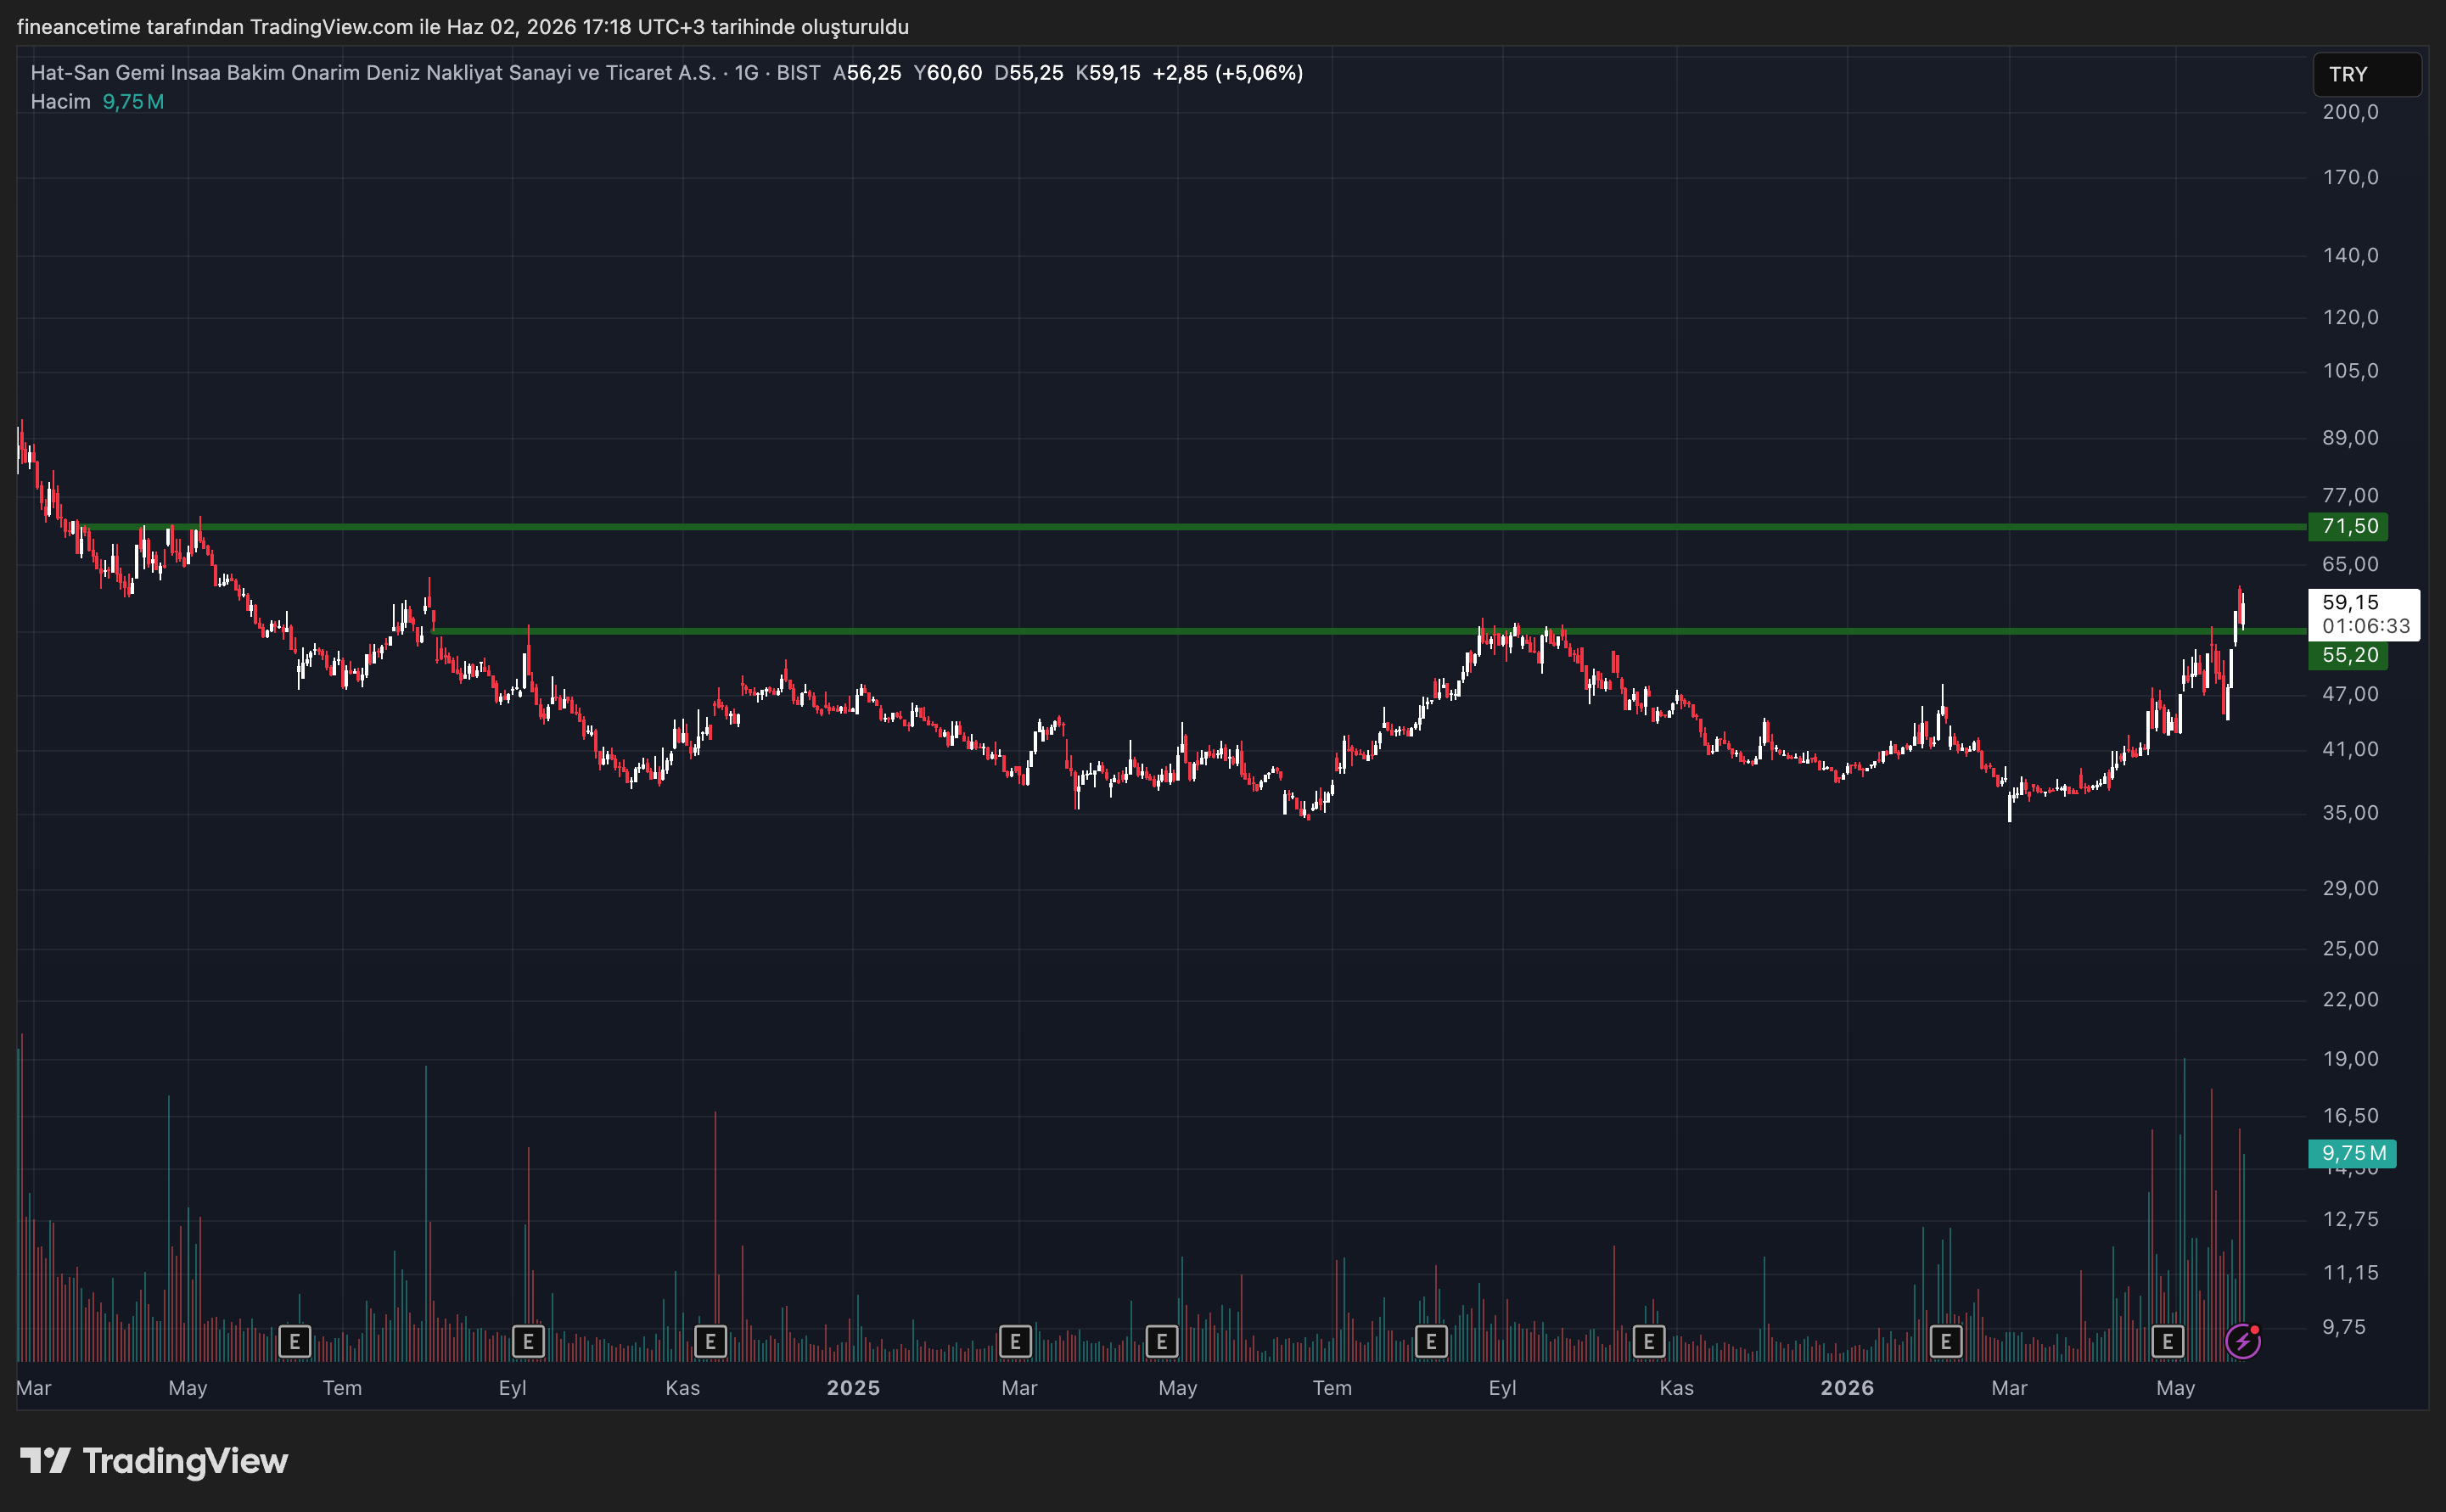Screen dimensions: 2446x1512
Task: Click the 2025 year label on time axis
Action: tap(853, 1388)
